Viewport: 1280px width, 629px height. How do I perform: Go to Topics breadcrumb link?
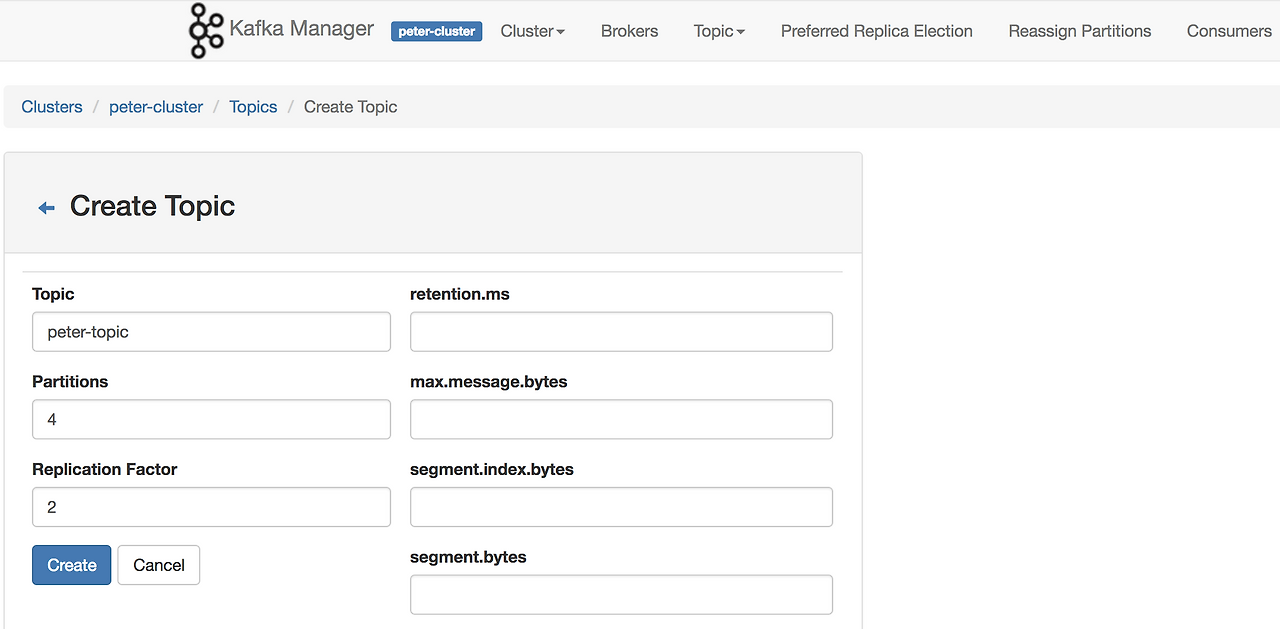point(253,107)
